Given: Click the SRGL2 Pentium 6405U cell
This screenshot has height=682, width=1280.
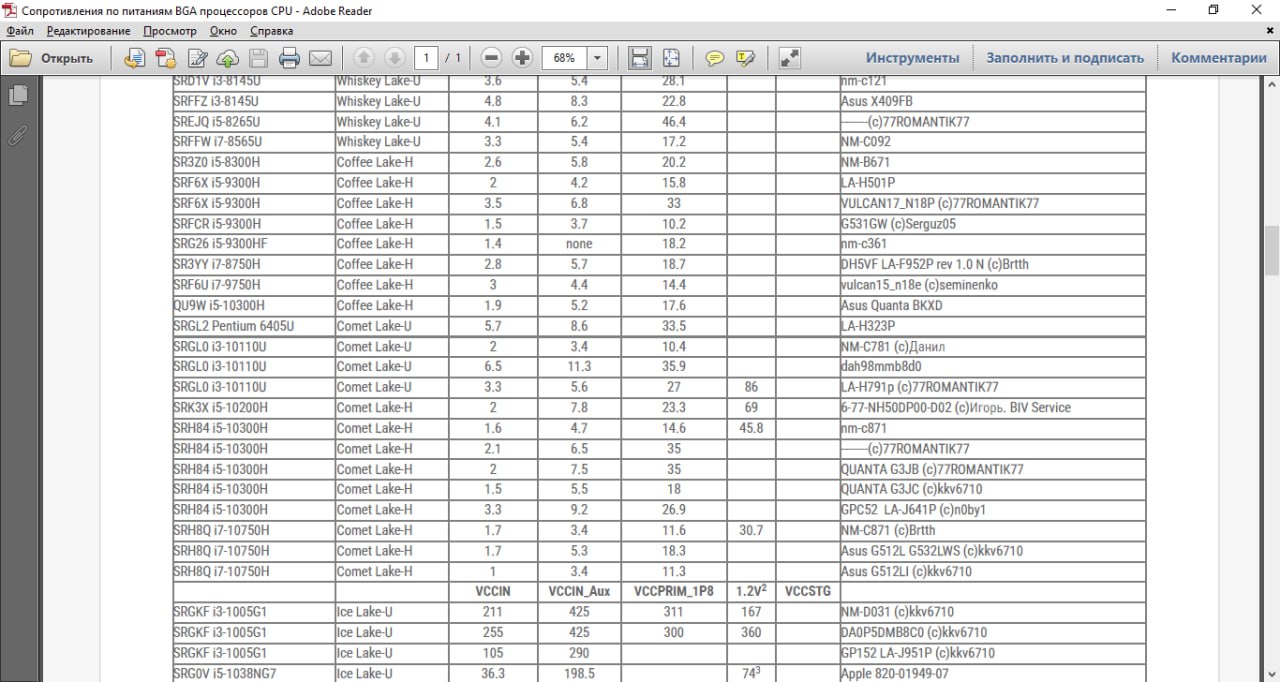Looking at the screenshot, I should pos(254,326).
